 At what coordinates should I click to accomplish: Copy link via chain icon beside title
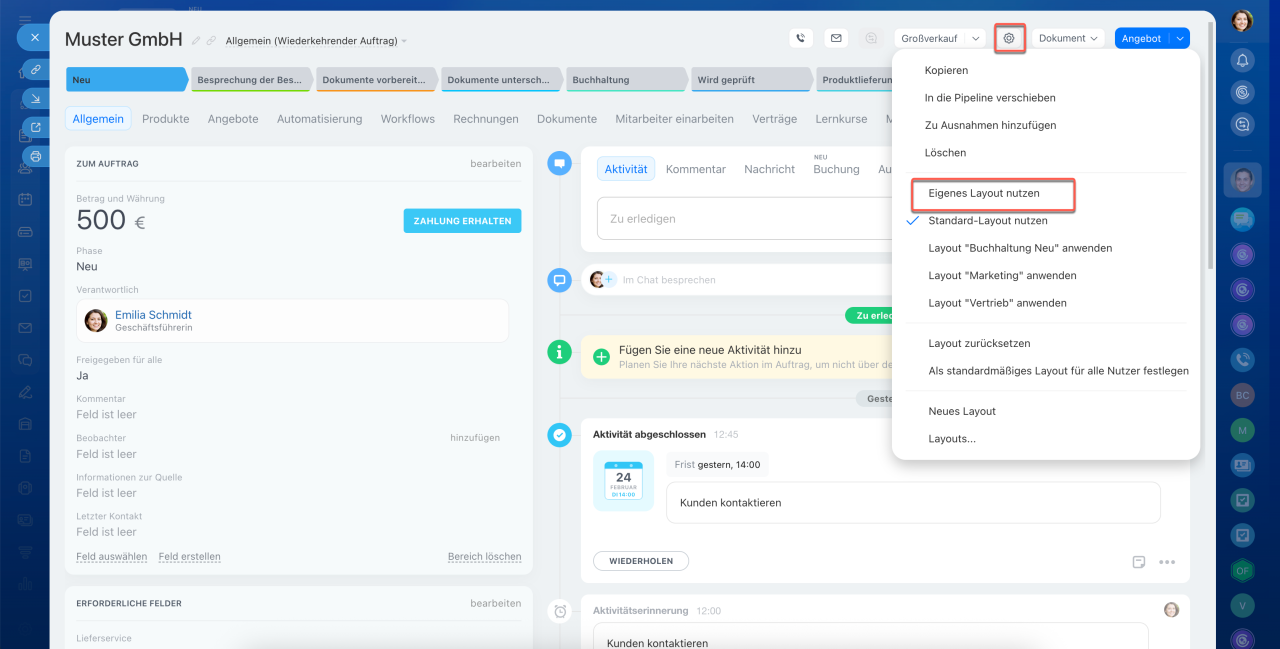coord(211,41)
